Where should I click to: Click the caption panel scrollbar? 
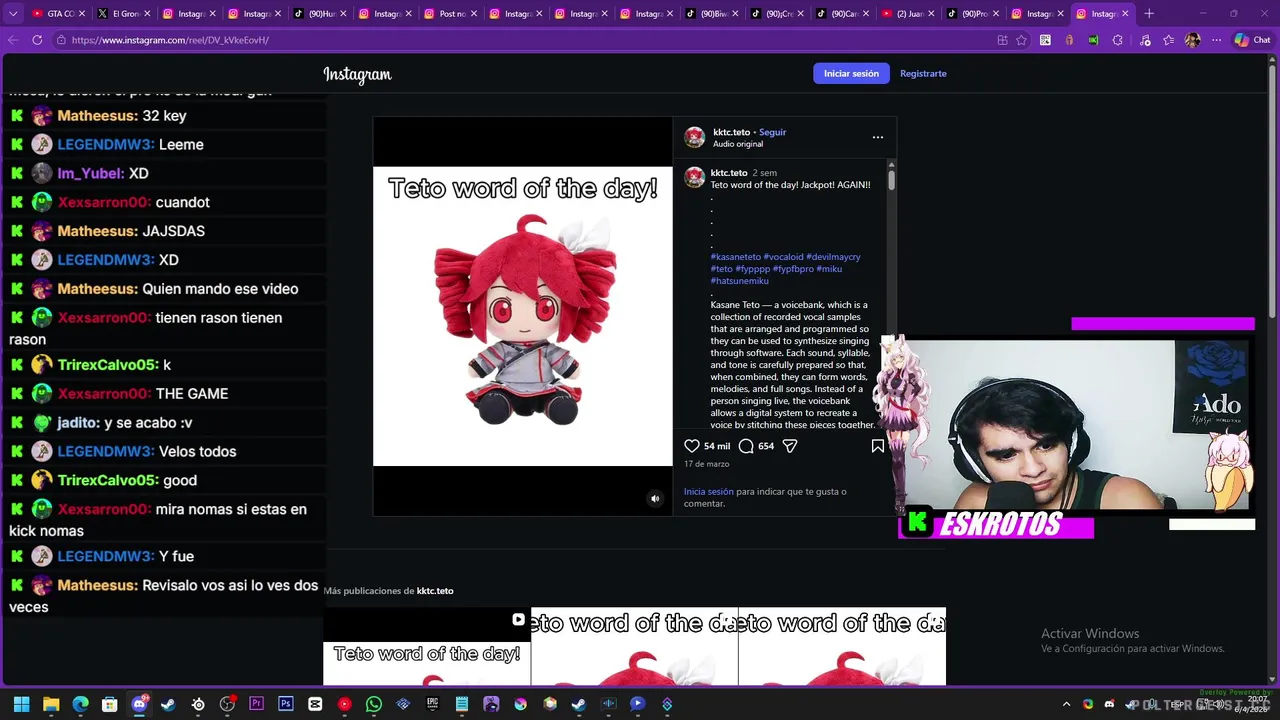tap(891, 179)
